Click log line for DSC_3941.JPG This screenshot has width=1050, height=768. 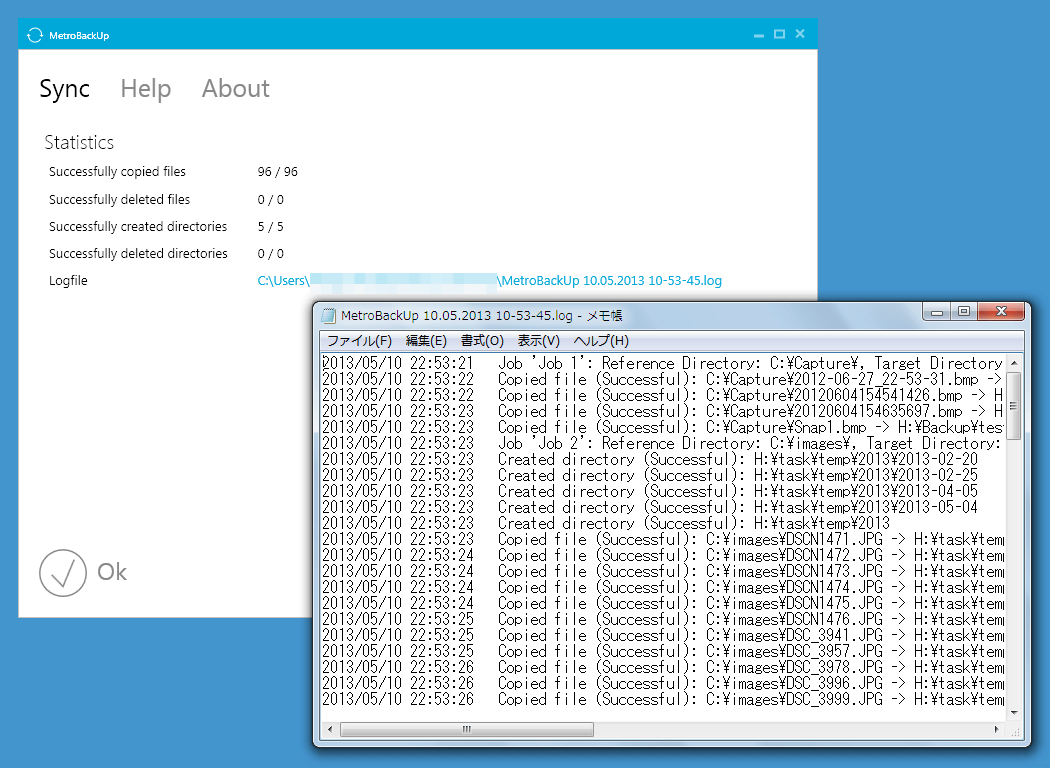(663, 635)
